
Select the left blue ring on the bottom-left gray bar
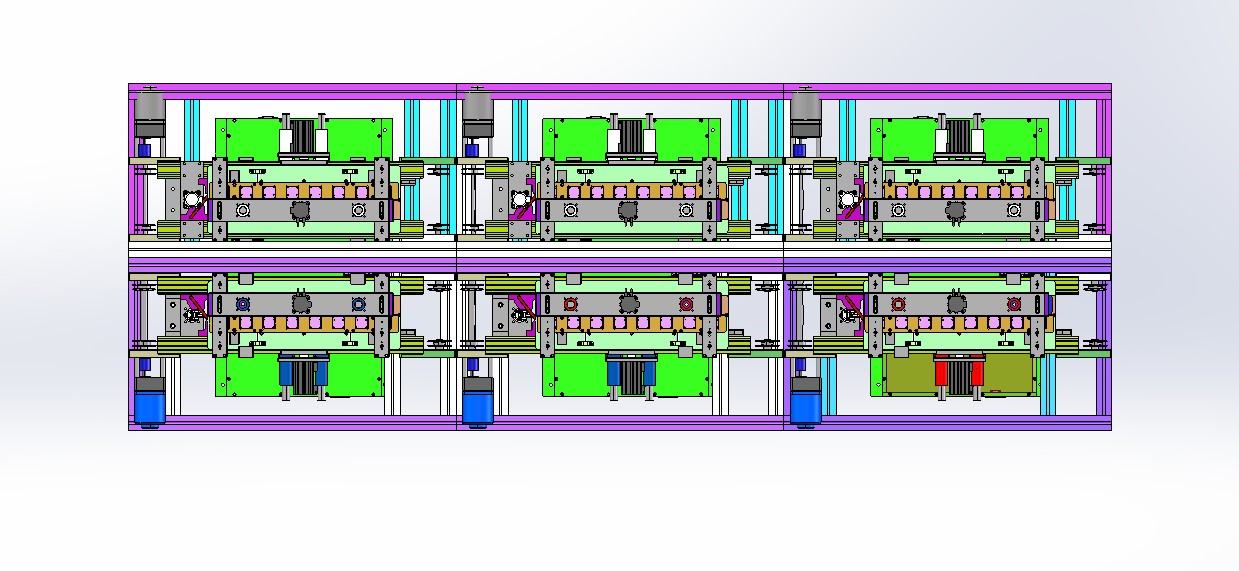242,303
